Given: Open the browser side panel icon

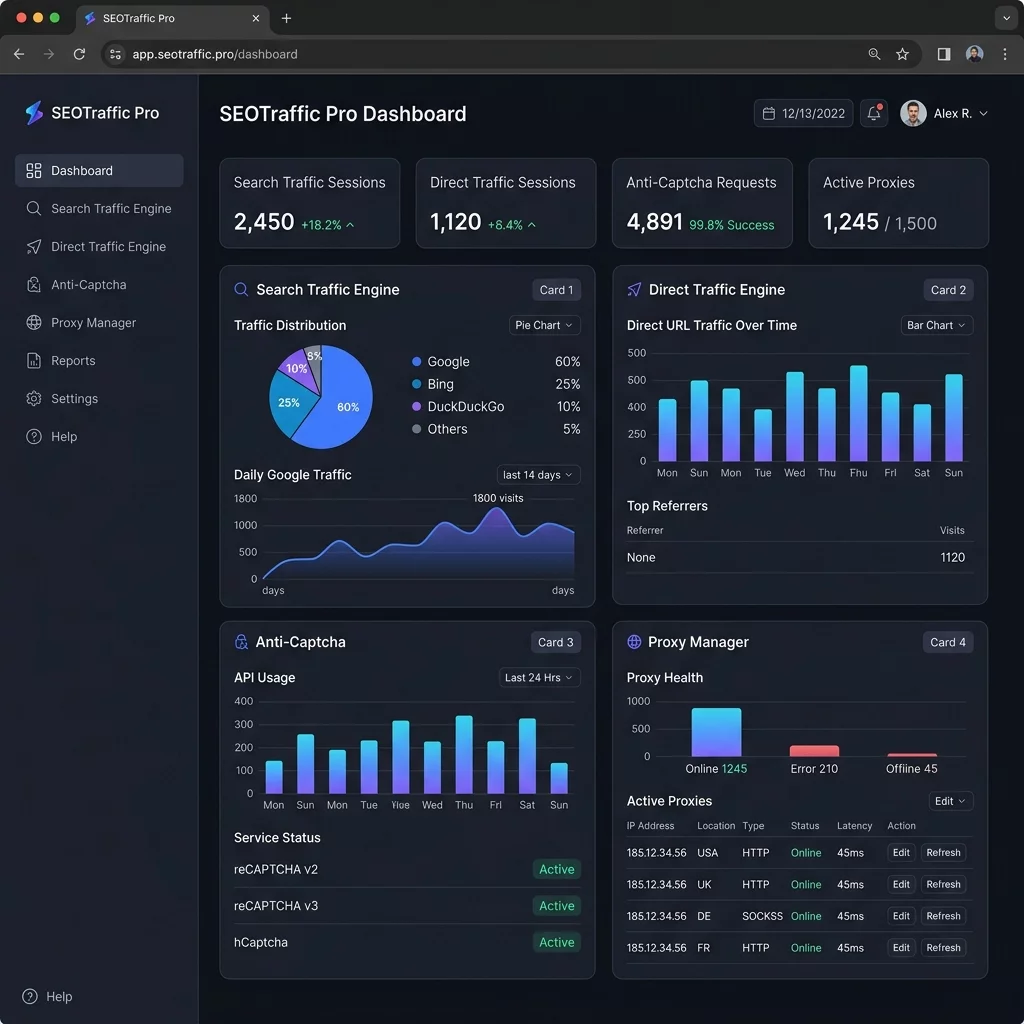Looking at the screenshot, I should tap(944, 54).
